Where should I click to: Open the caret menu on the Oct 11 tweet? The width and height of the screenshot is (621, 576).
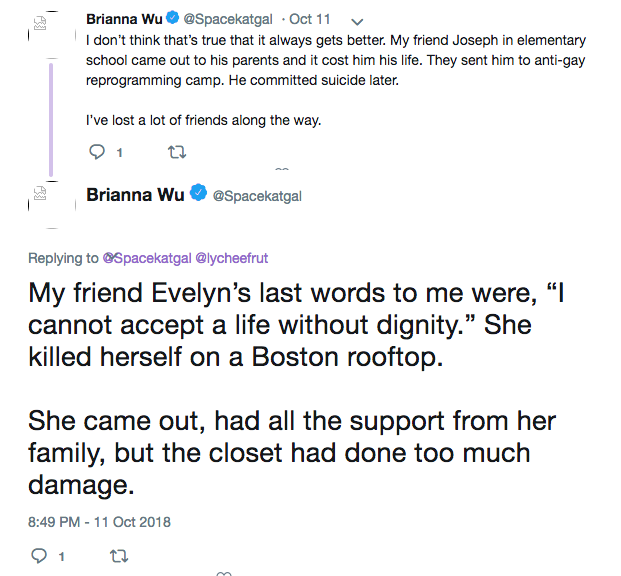357,22
